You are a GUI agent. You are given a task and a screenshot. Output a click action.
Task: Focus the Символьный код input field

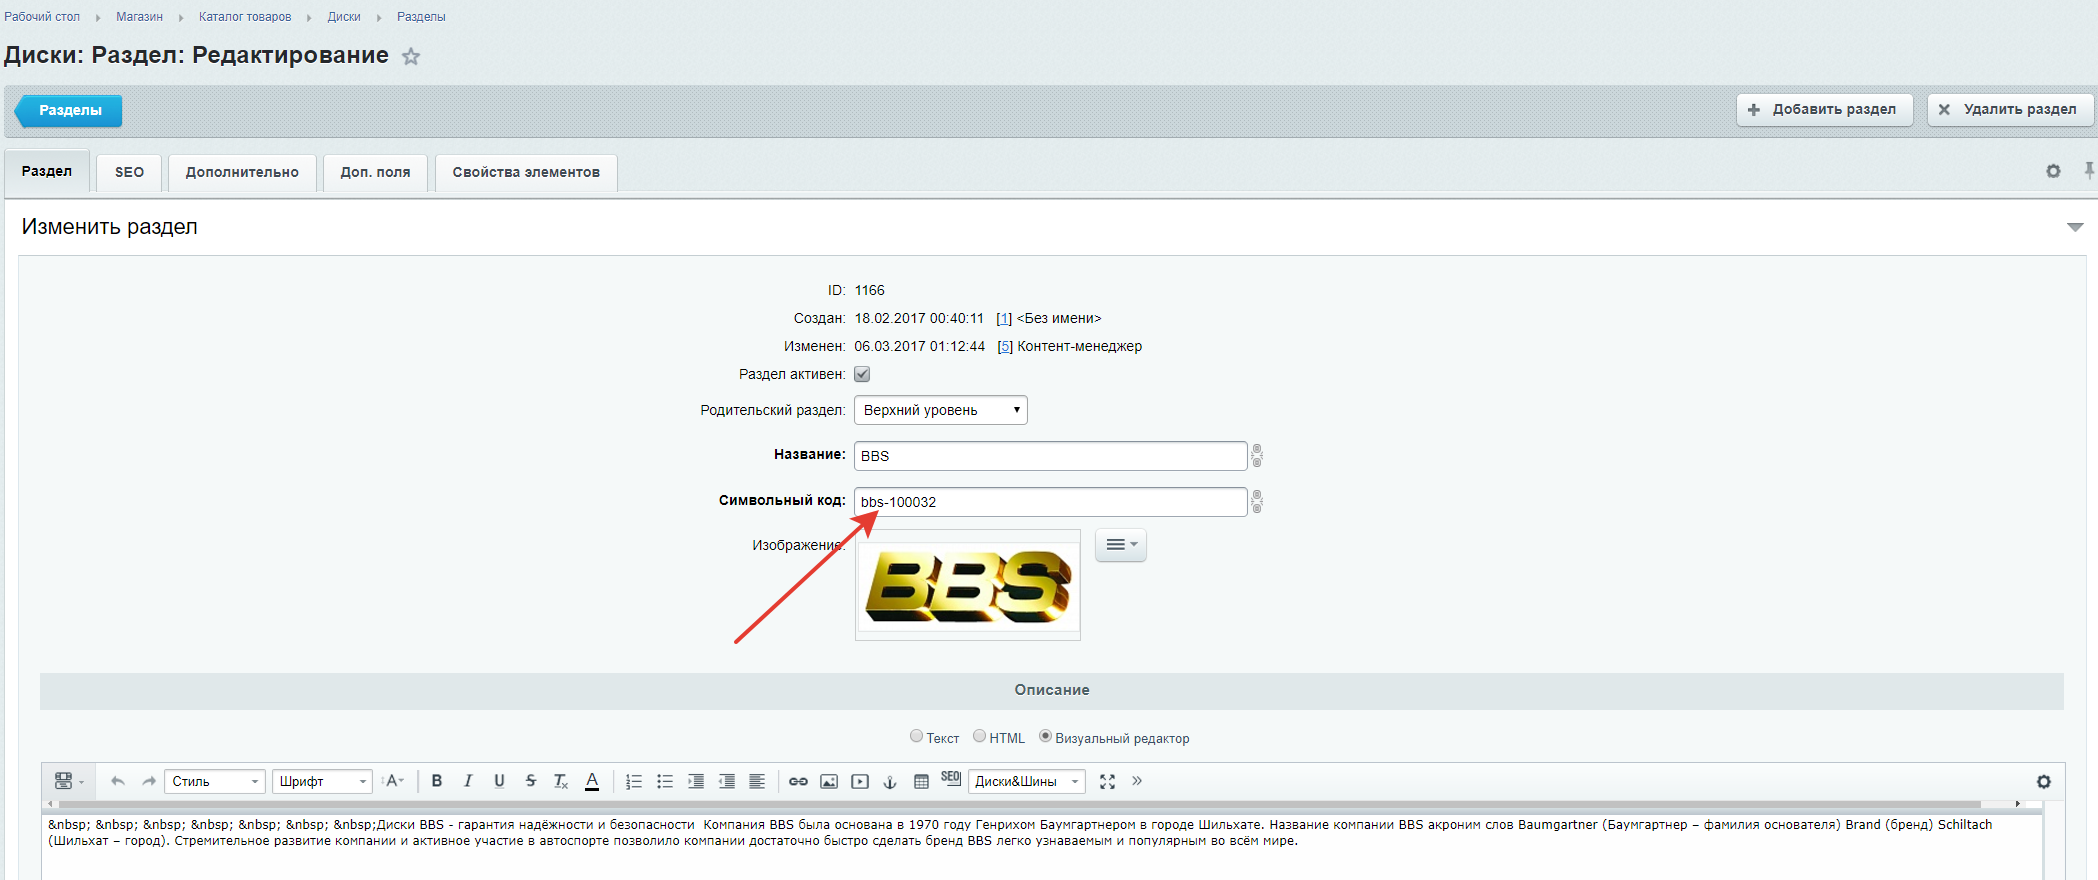coord(1050,502)
